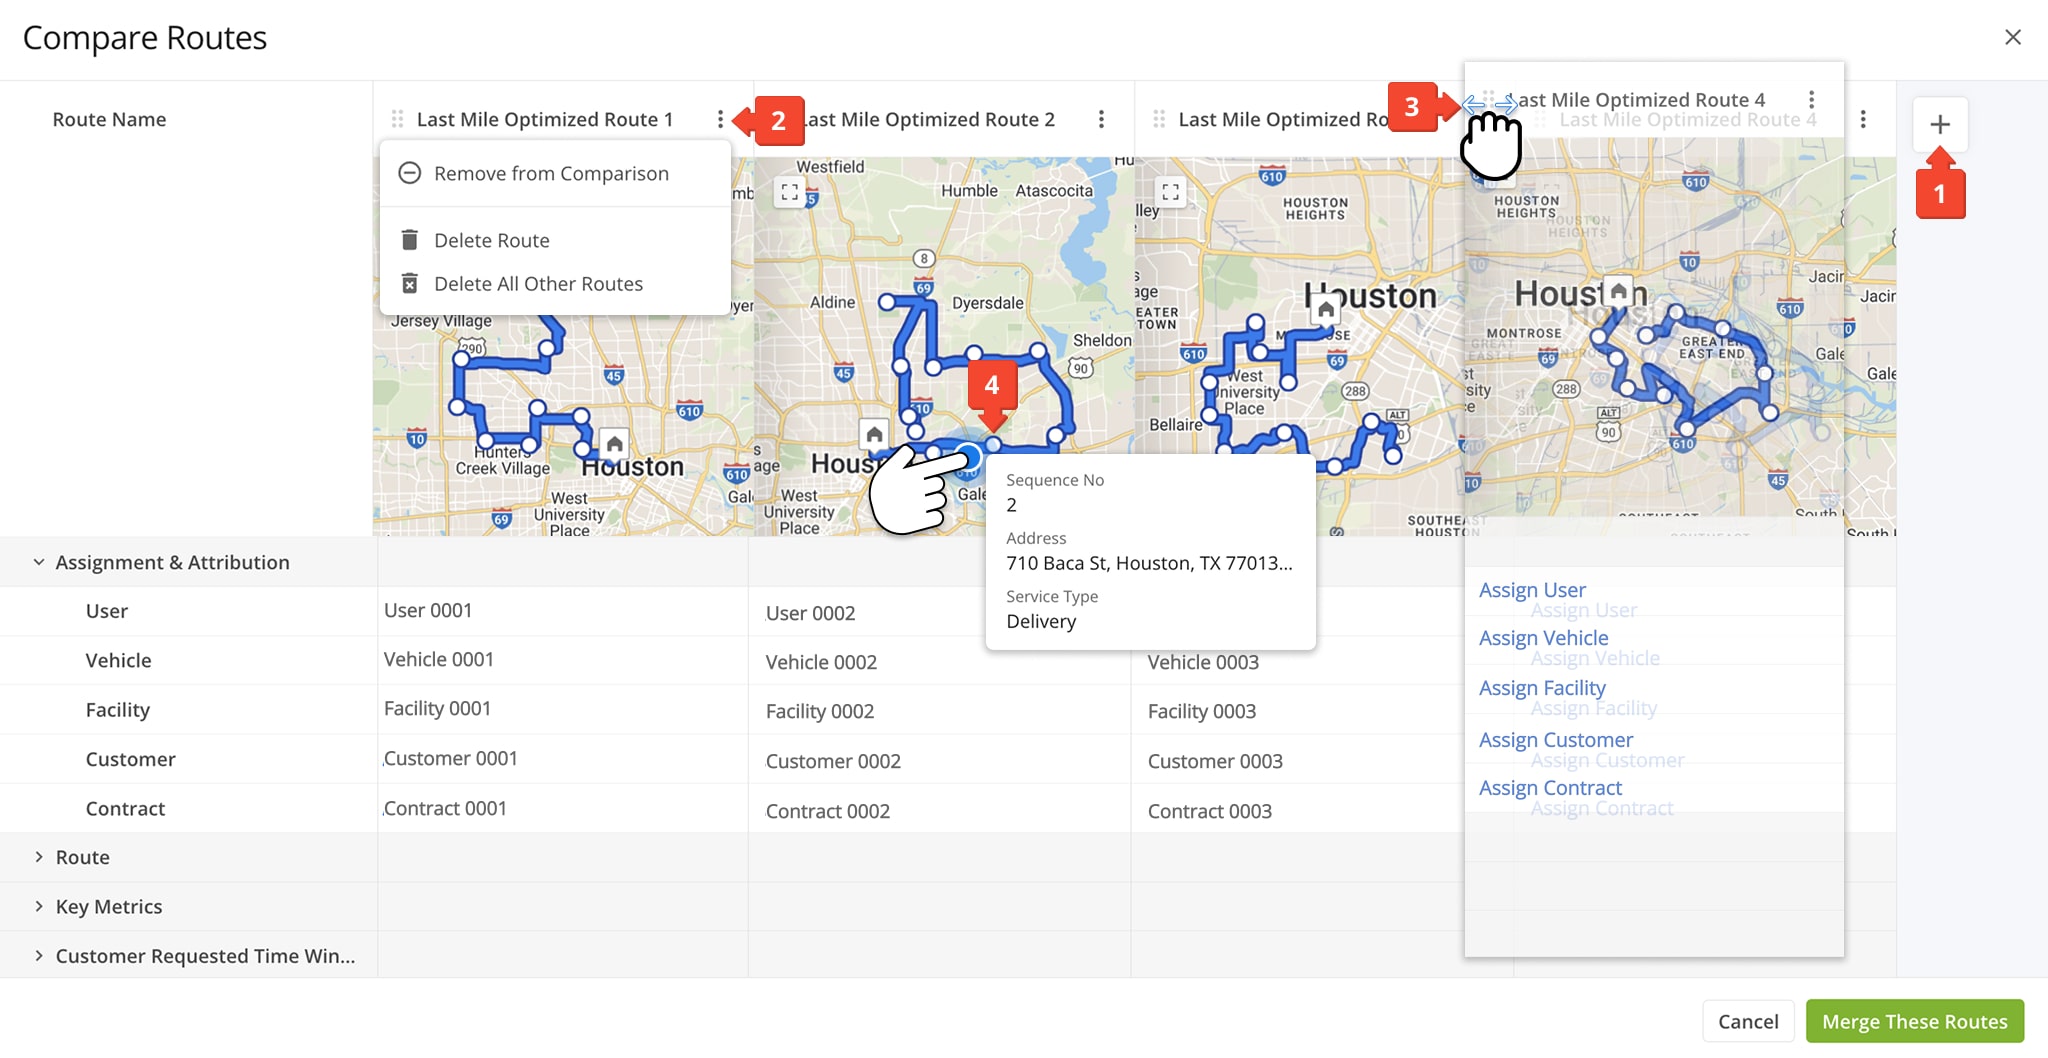Viewport: 2048px width, 1058px height.
Task: Open the three-dot menu for Last Mile Optimized Route 1
Action: [x=722, y=118]
